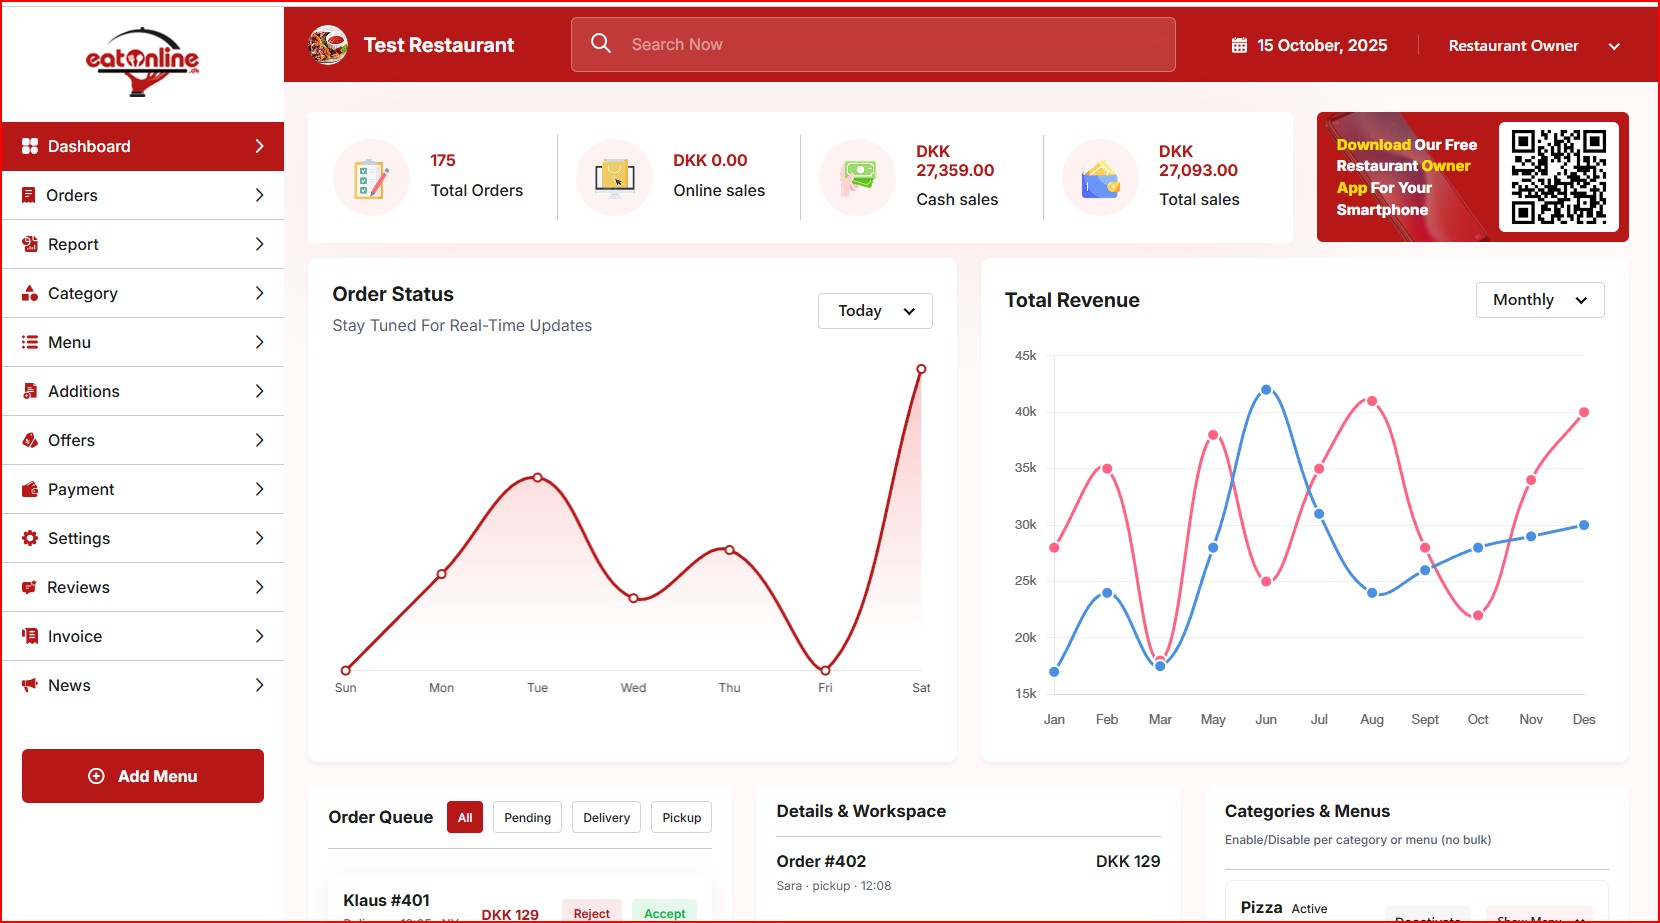The image size is (1660, 923).
Task: Click the Add Menu button
Action: (x=142, y=775)
